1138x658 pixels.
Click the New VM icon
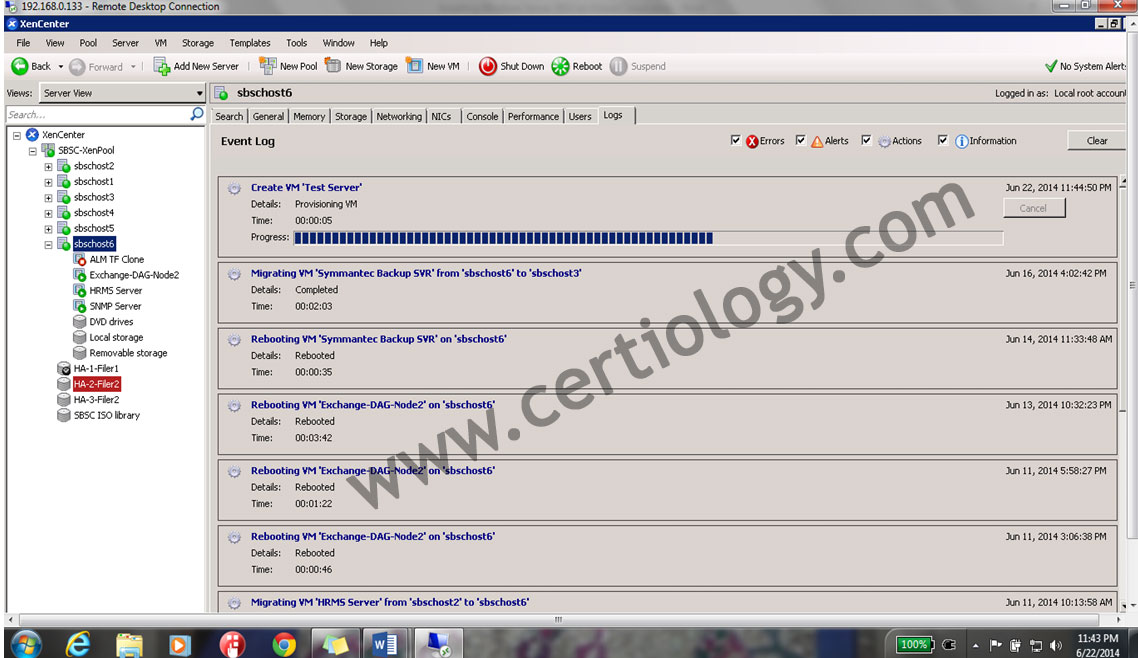pyautogui.click(x=414, y=66)
